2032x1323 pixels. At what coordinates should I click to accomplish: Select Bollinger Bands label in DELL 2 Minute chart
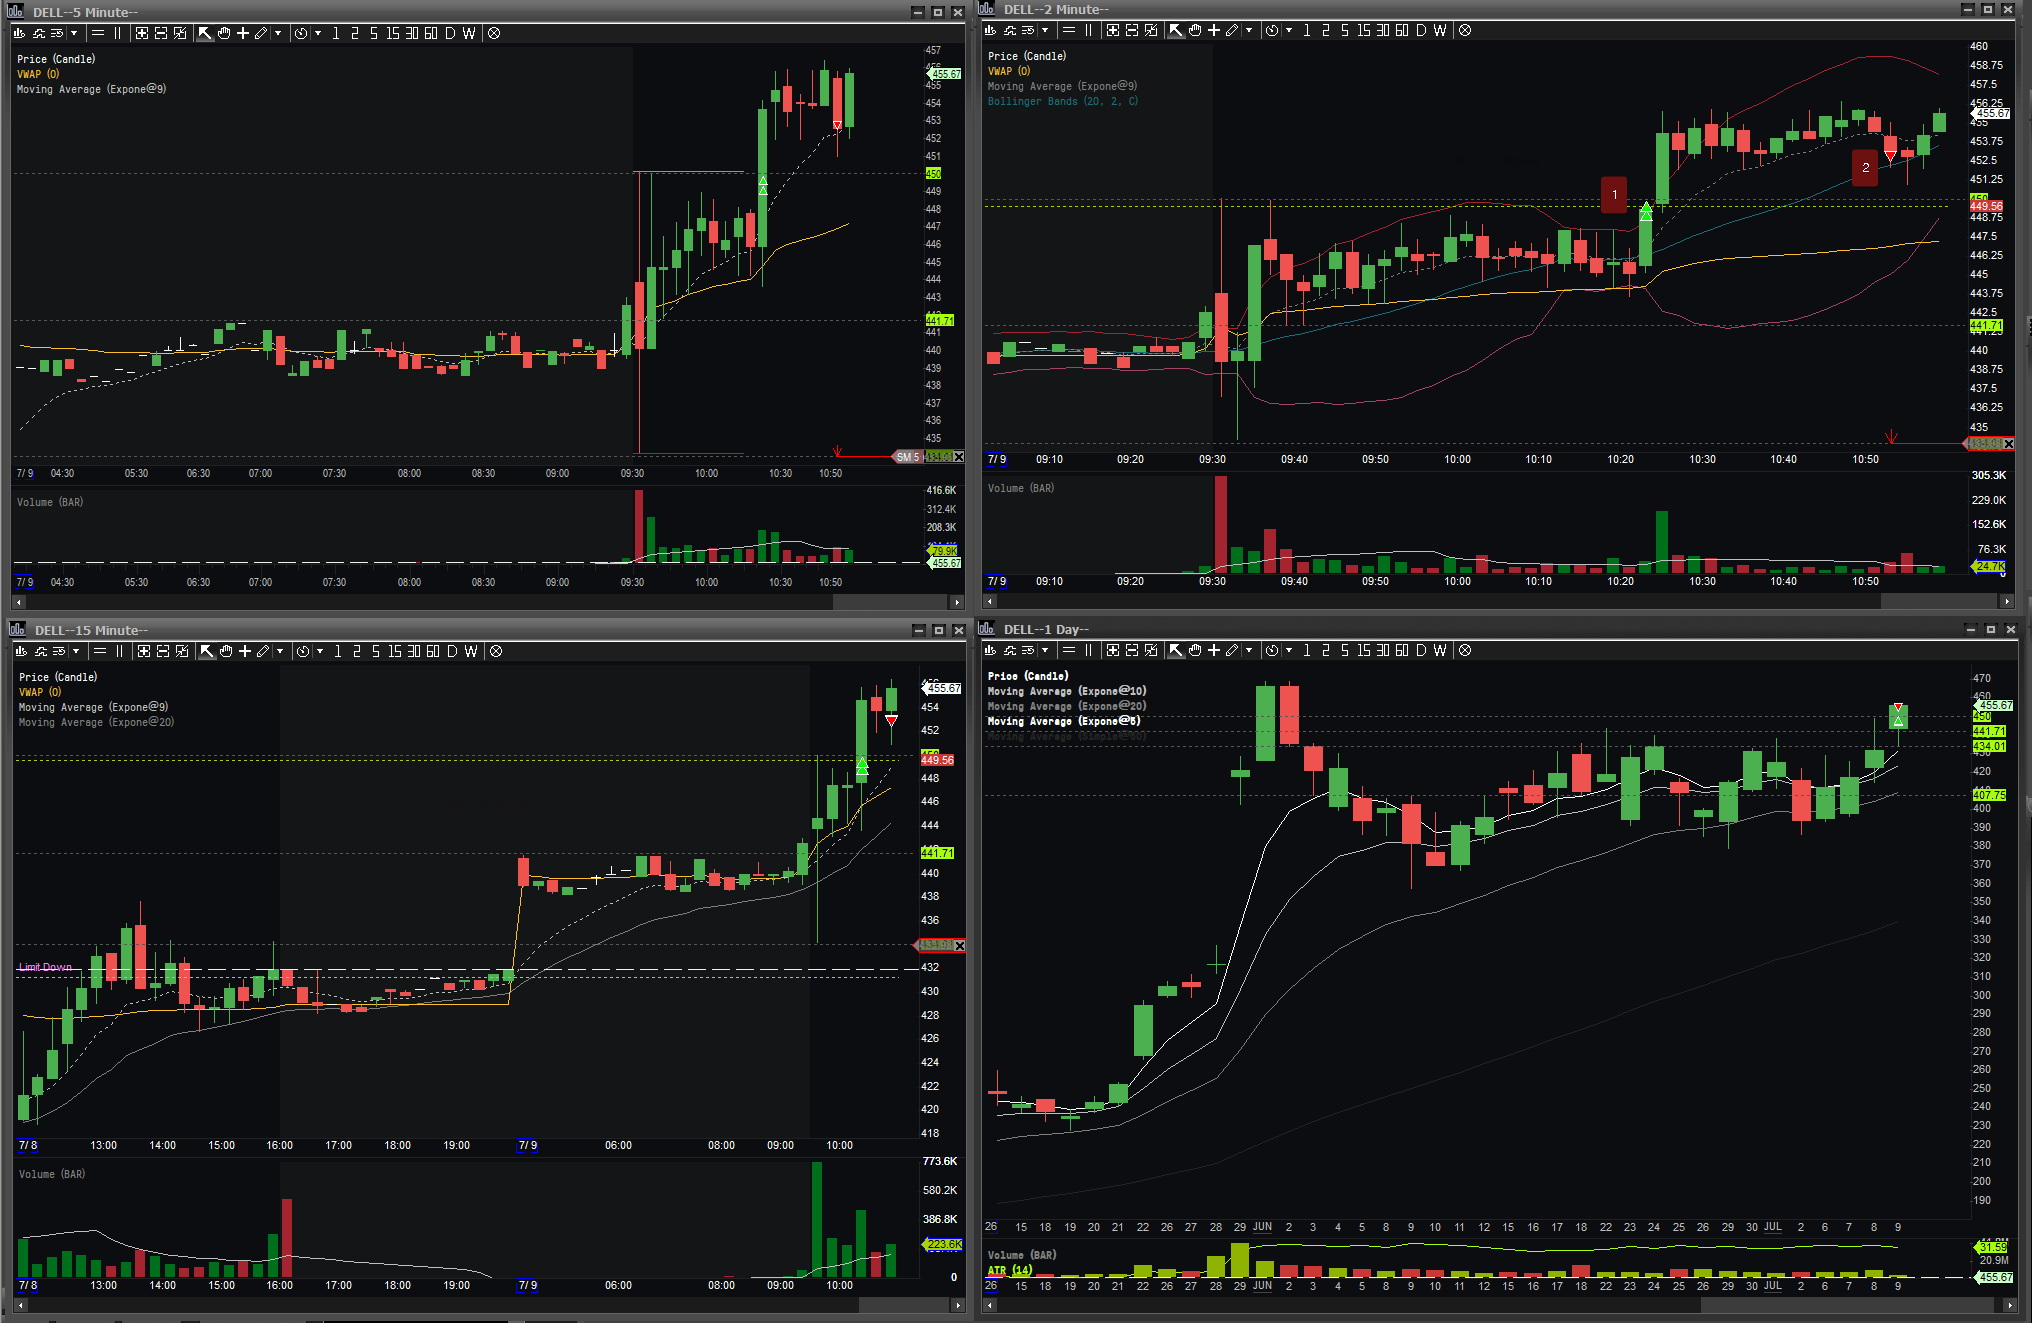[1063, 101]
